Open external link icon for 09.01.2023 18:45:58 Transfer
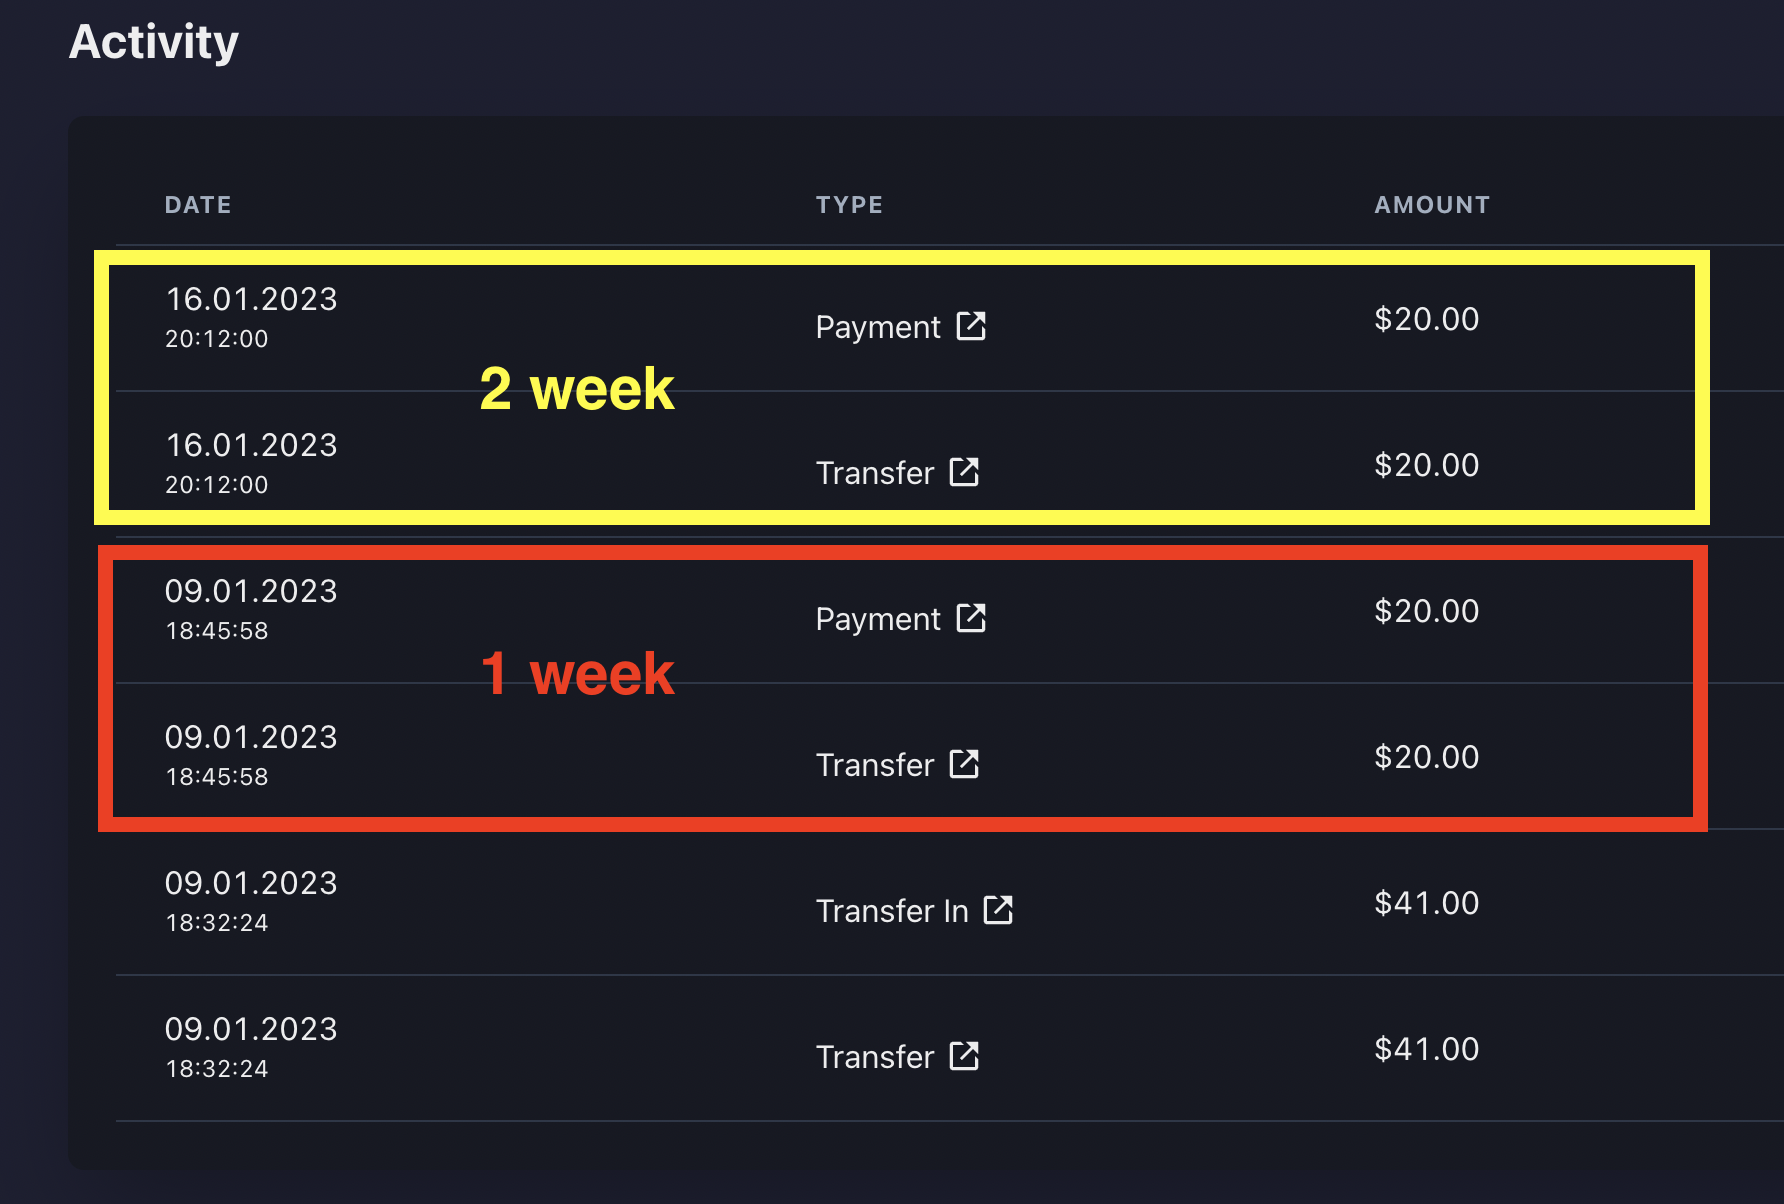The width and height of the screenshot is (1784, 1204). click(964, 764)
